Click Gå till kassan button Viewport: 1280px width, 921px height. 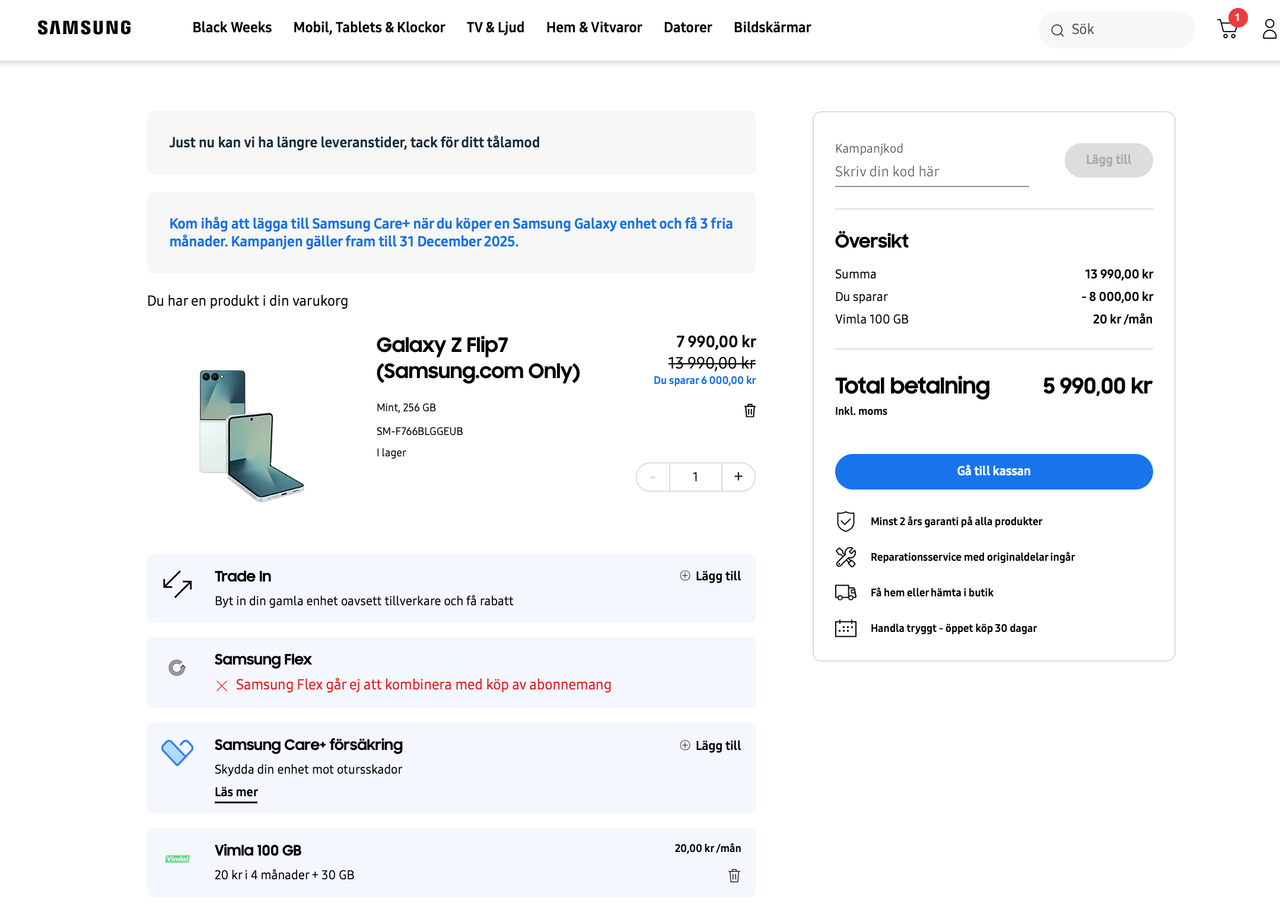pos(993,471)
